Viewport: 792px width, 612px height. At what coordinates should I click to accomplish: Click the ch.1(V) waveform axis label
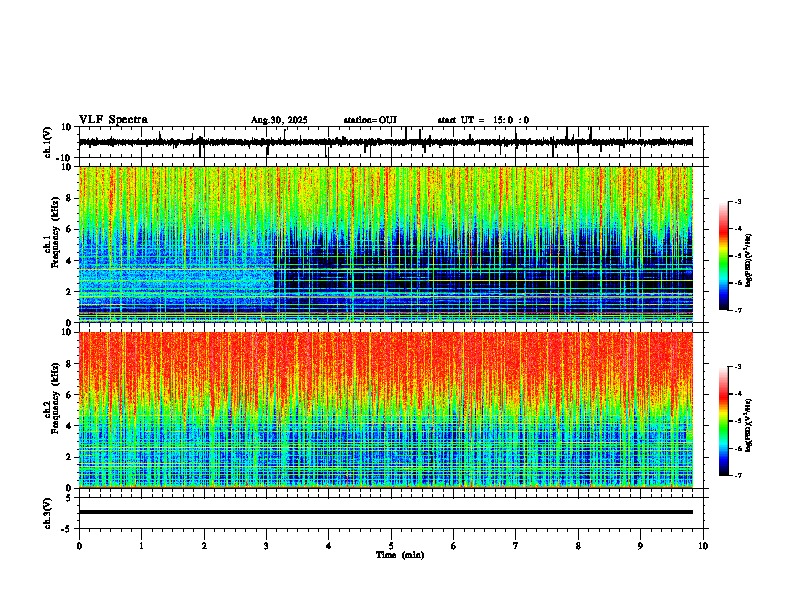click(x=48, y=142)
